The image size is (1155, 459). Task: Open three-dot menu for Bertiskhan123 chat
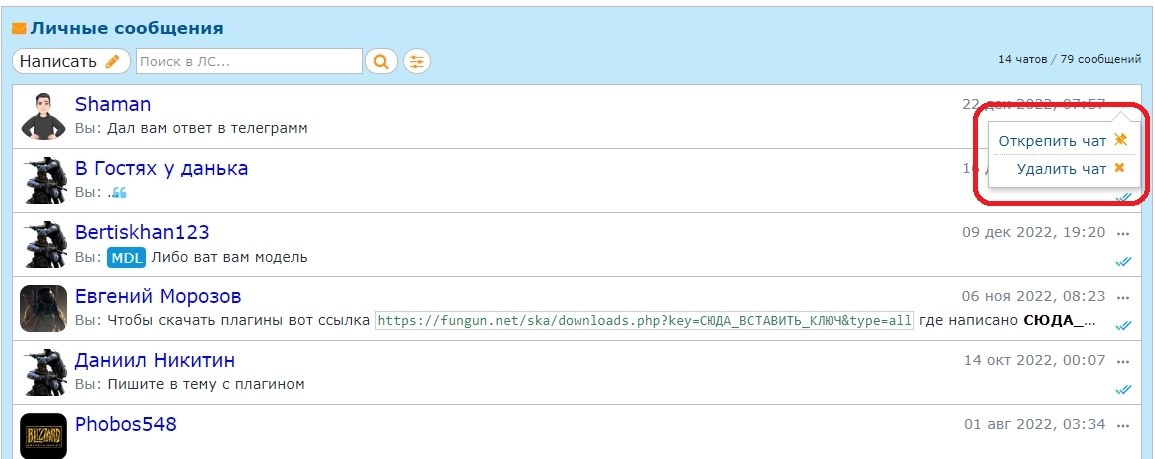pyautogui.click(x=1123, y=234)
